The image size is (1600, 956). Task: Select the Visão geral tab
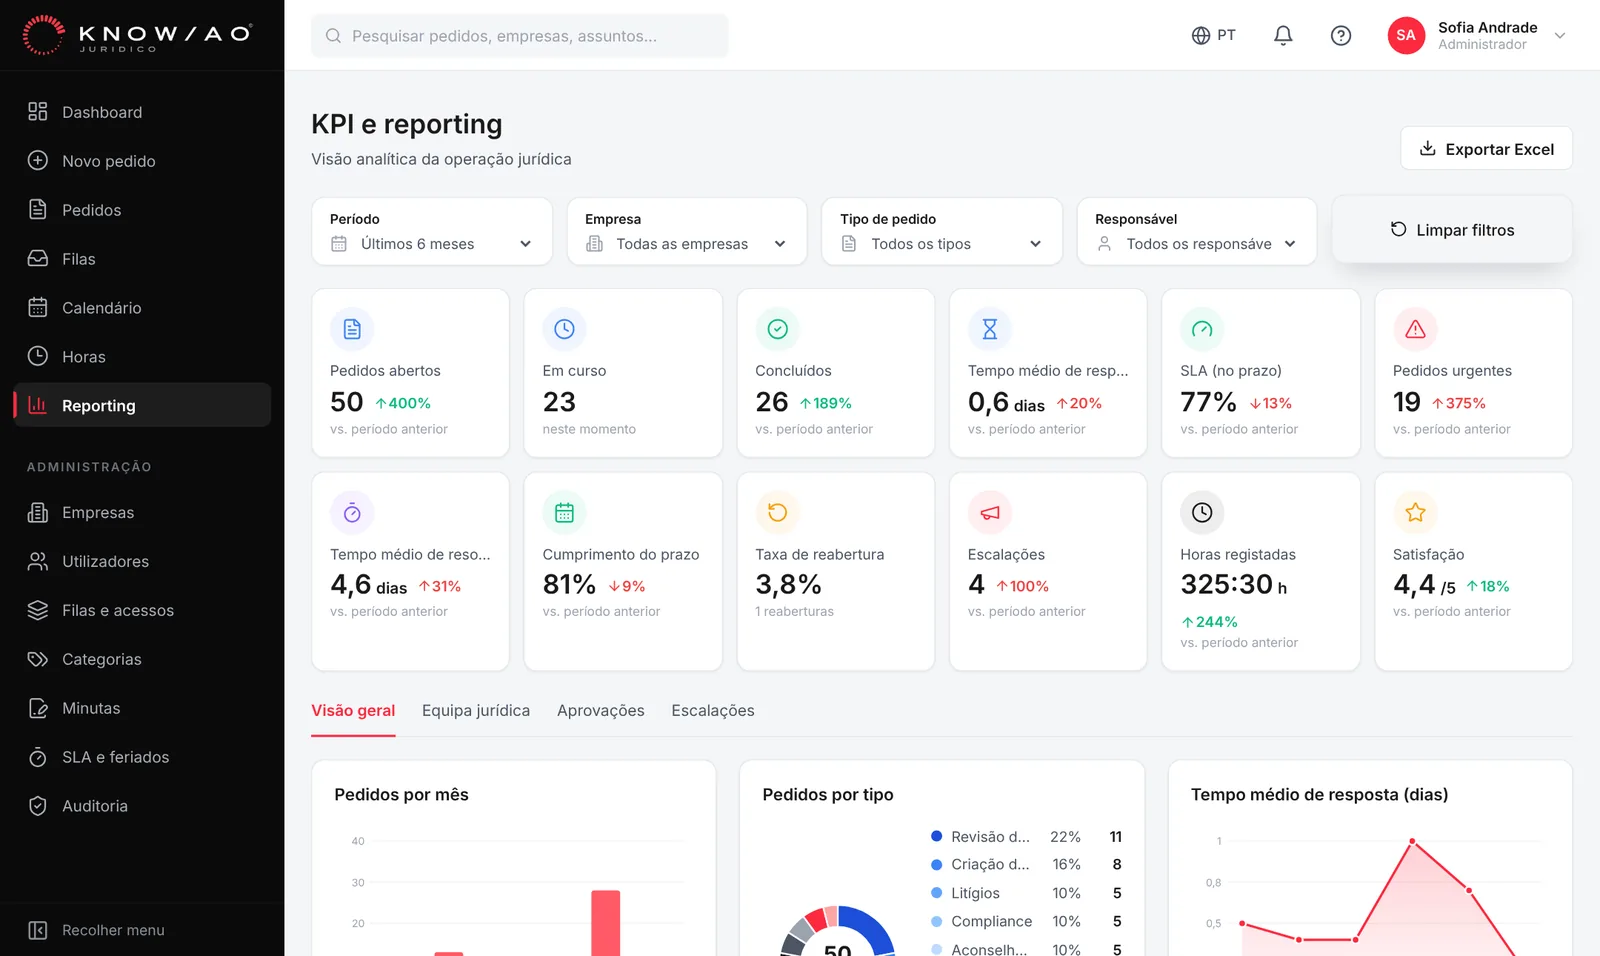353,711
